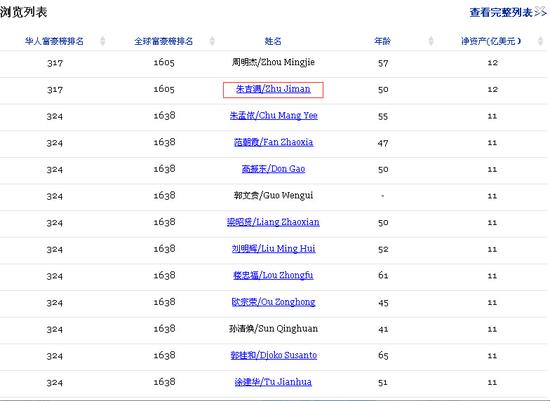Screen dimensions: 550x401
Task: Click rank 317 in Zhou Mingjie row
Action: pyautogui.click(x=55, y=63)
